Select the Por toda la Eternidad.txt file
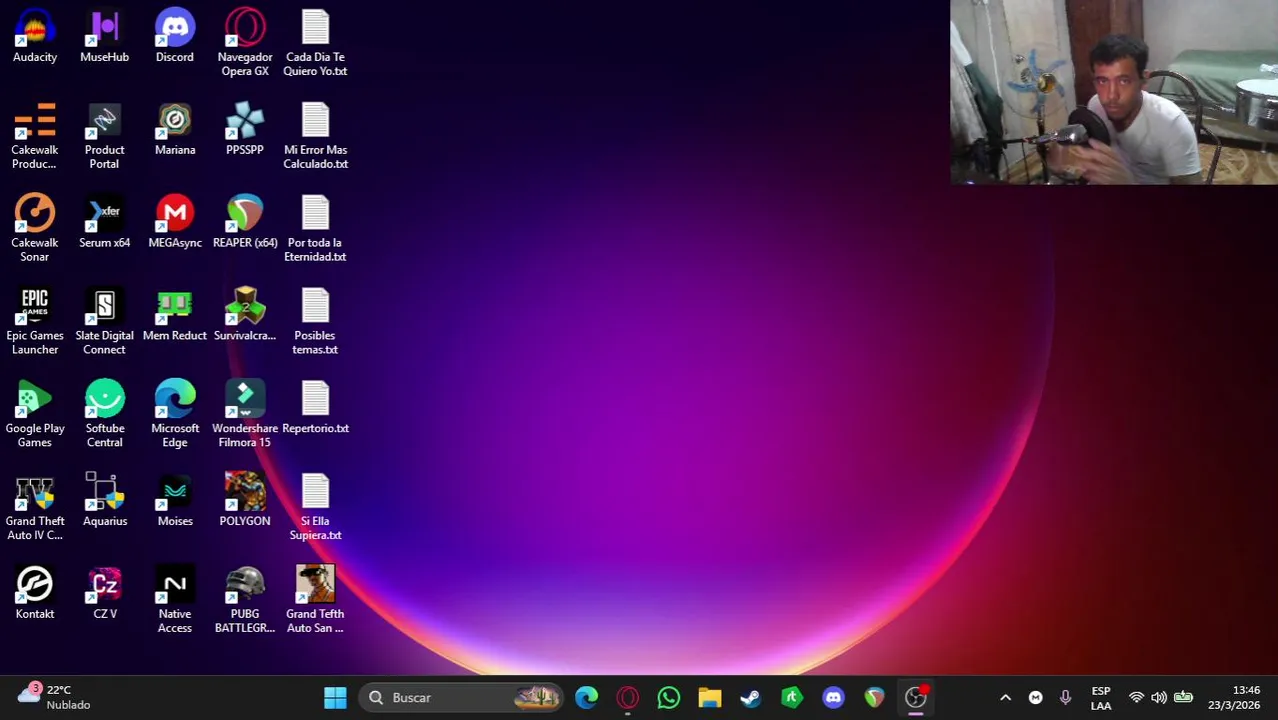This screenshot has width=1278, height=720. 315,229
